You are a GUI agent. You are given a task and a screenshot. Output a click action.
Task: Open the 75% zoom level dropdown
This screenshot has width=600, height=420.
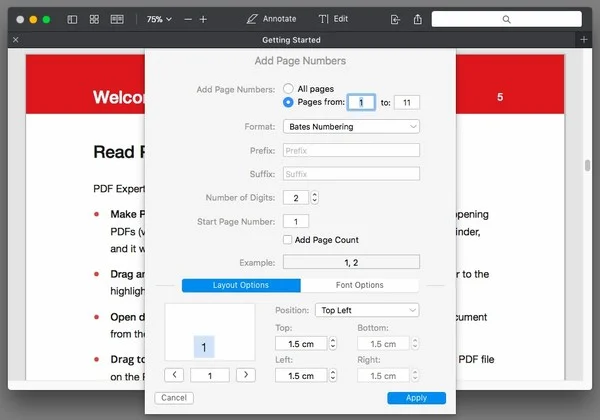point(159,19)
